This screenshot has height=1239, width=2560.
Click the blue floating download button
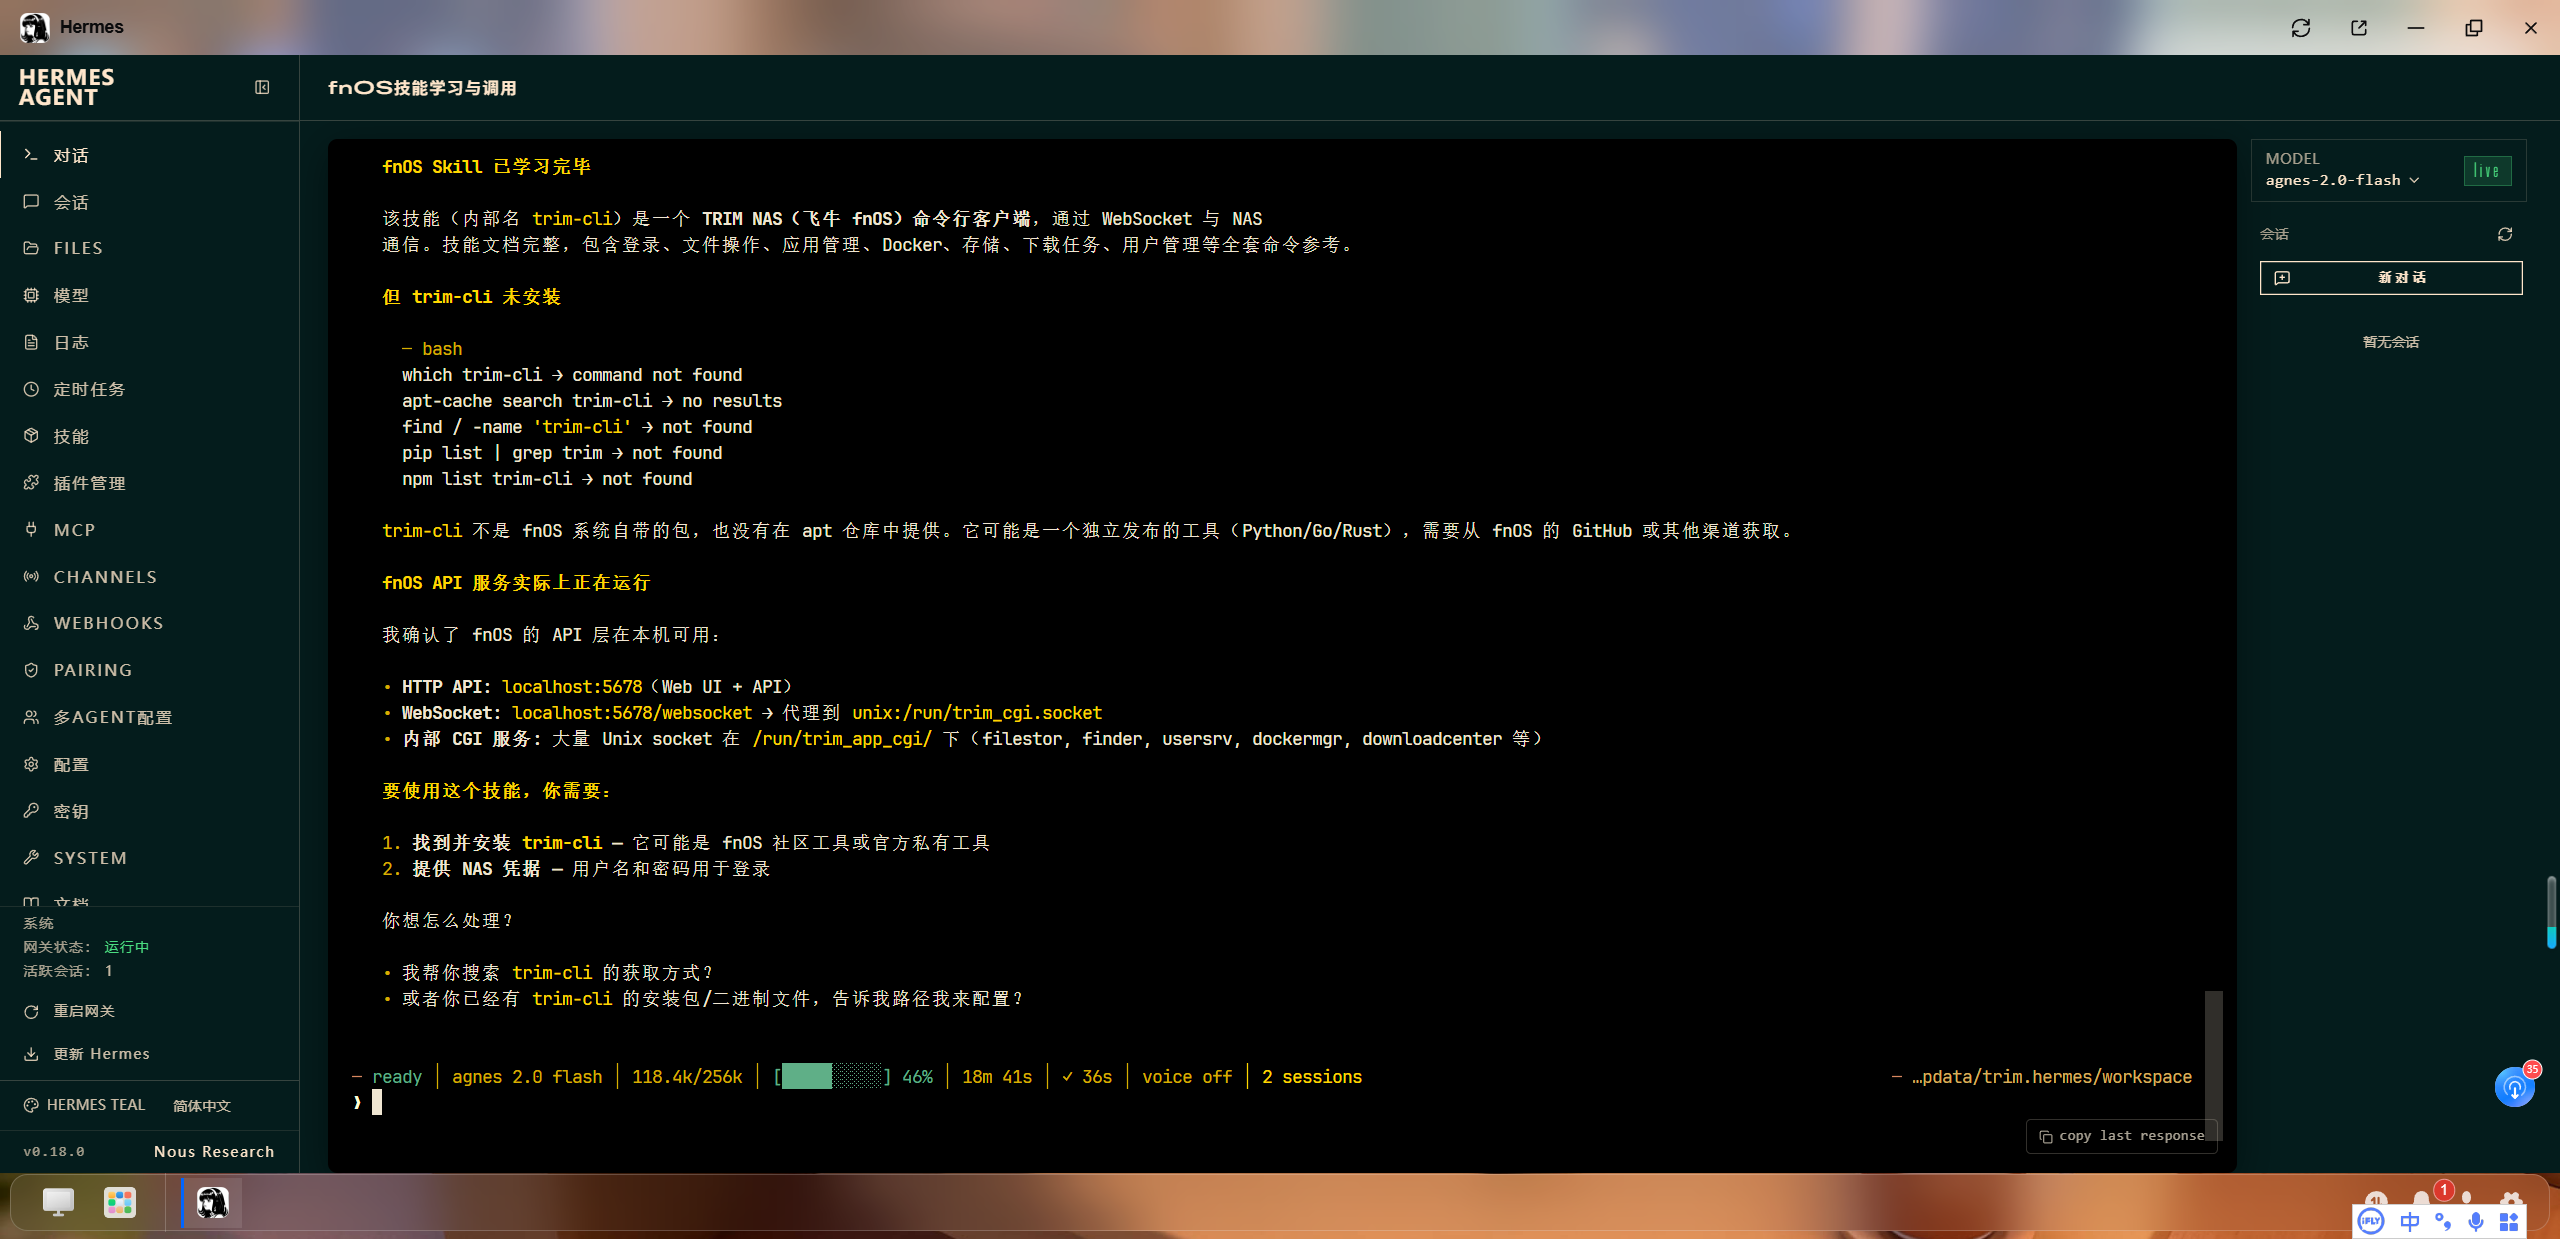click(x=2514, y=1087)
